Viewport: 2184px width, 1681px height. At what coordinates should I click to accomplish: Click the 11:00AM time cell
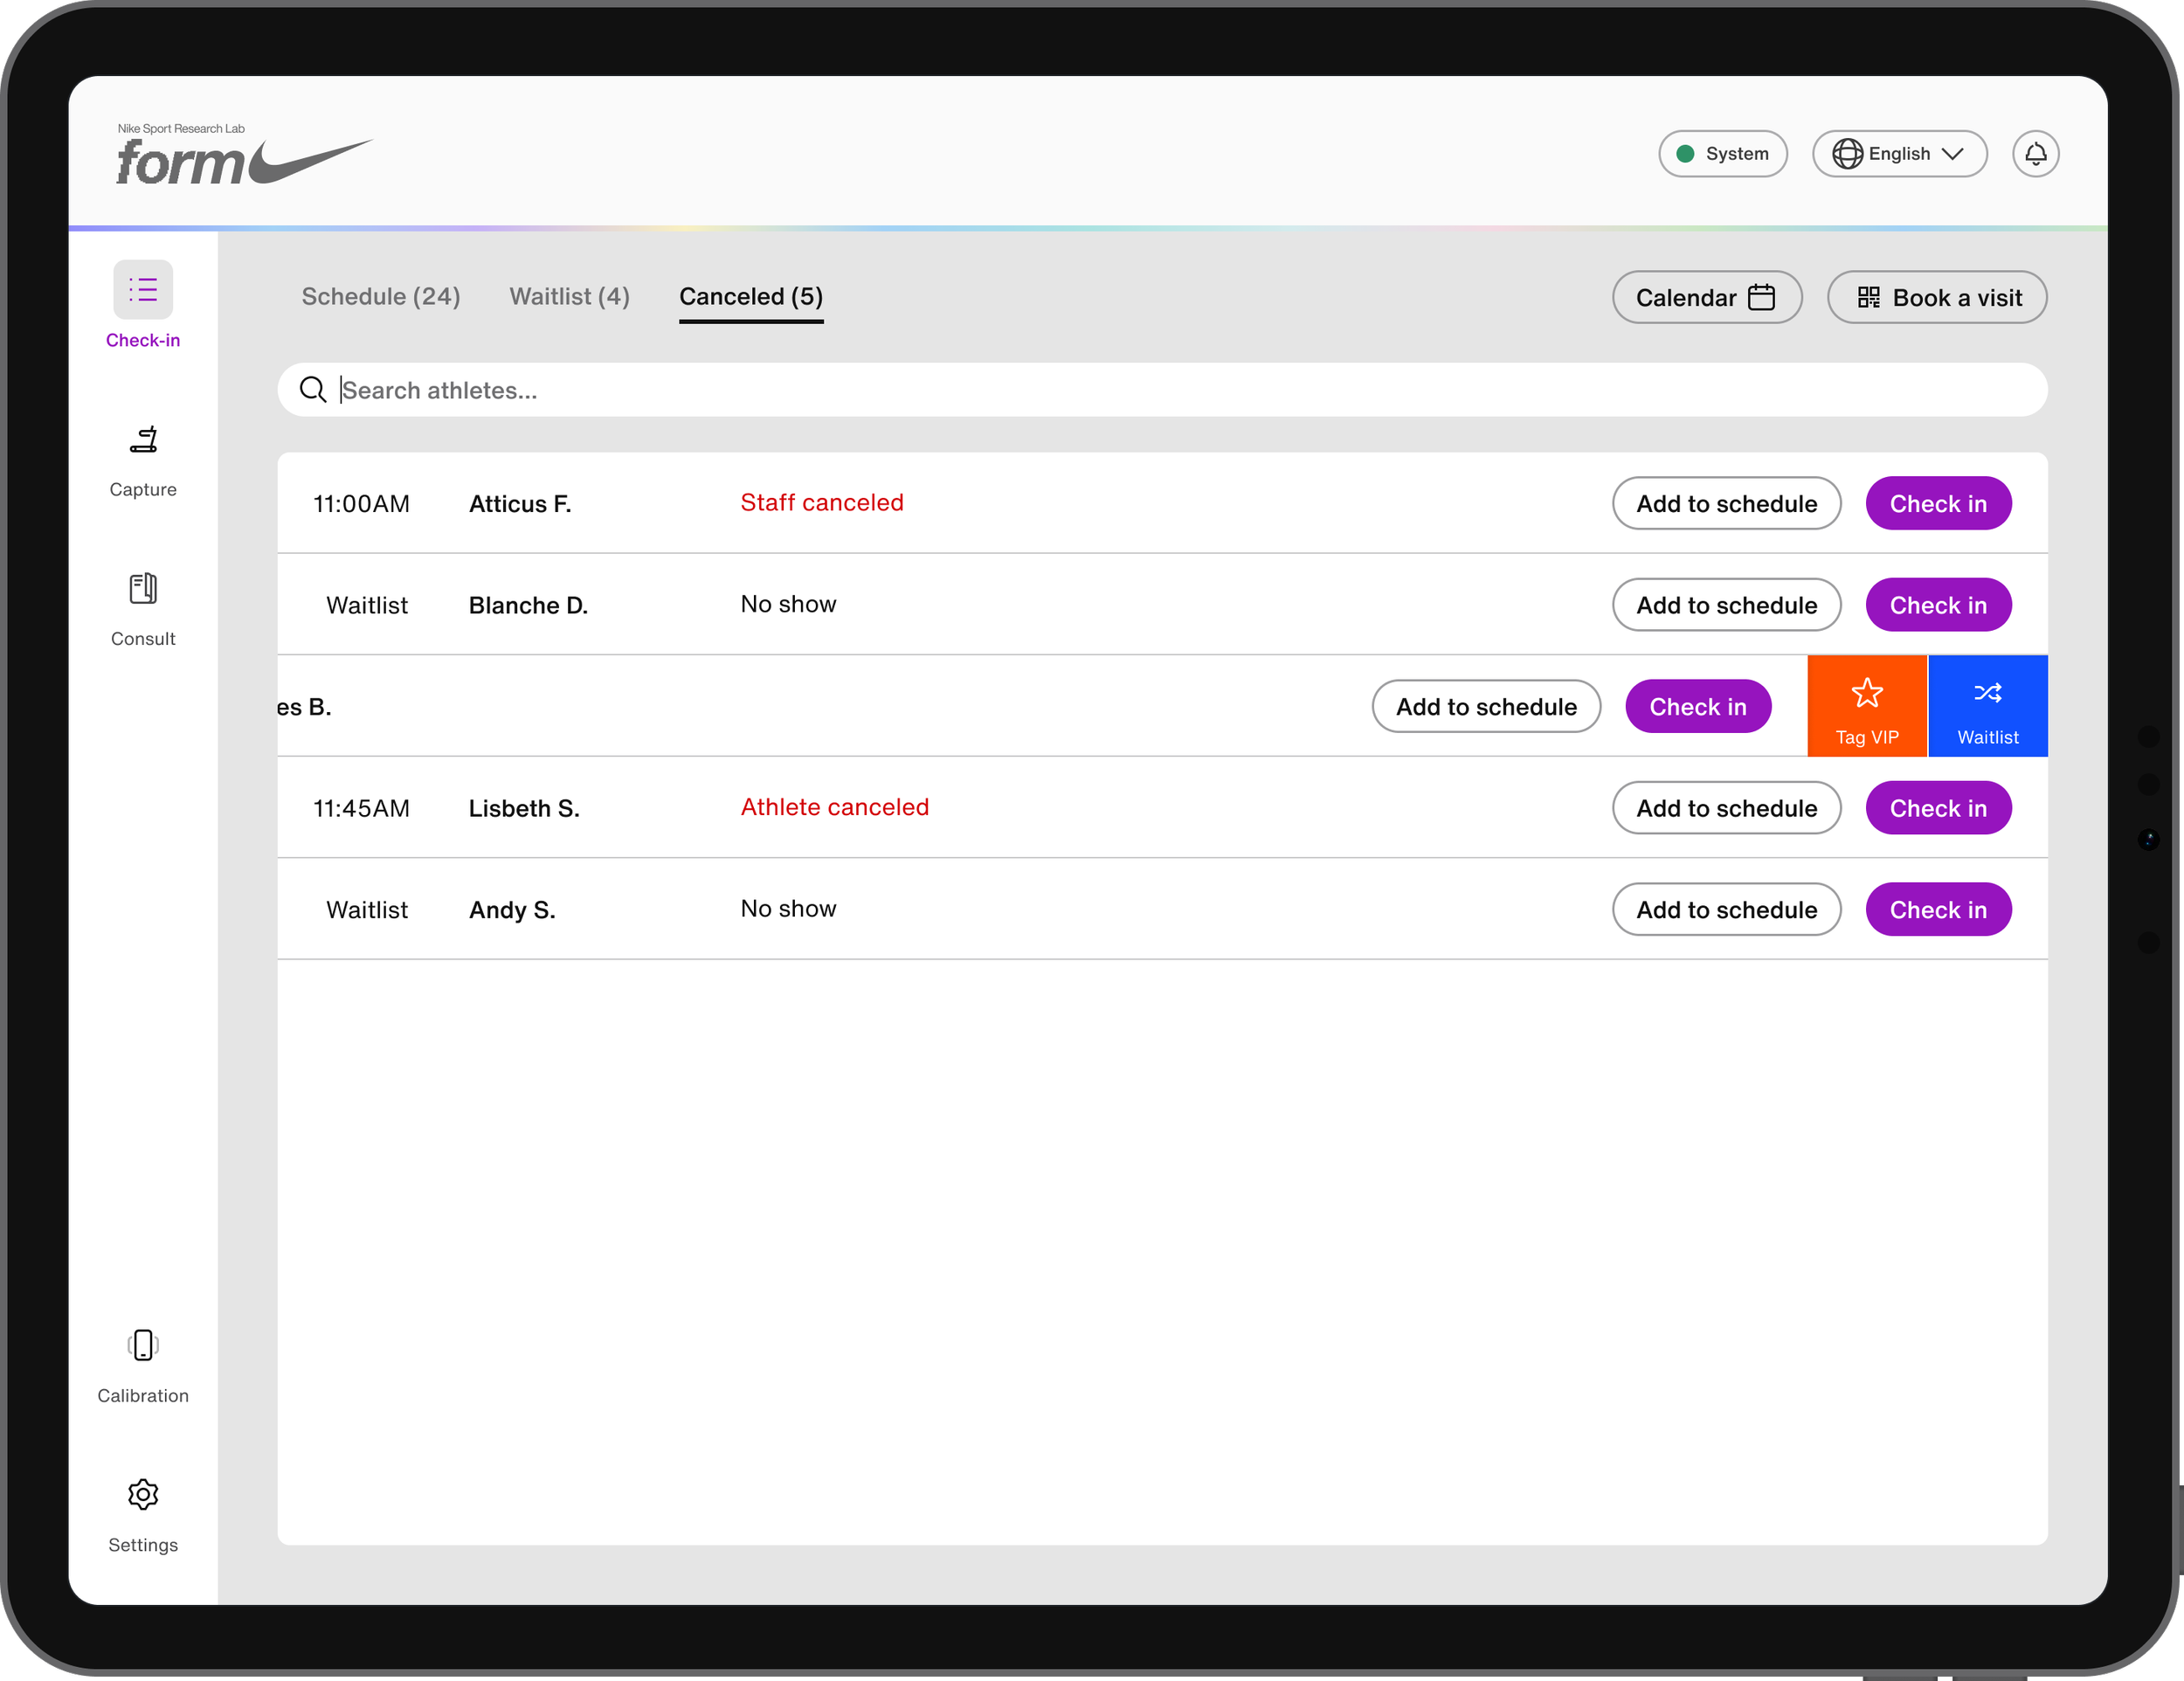click(361, 504)
